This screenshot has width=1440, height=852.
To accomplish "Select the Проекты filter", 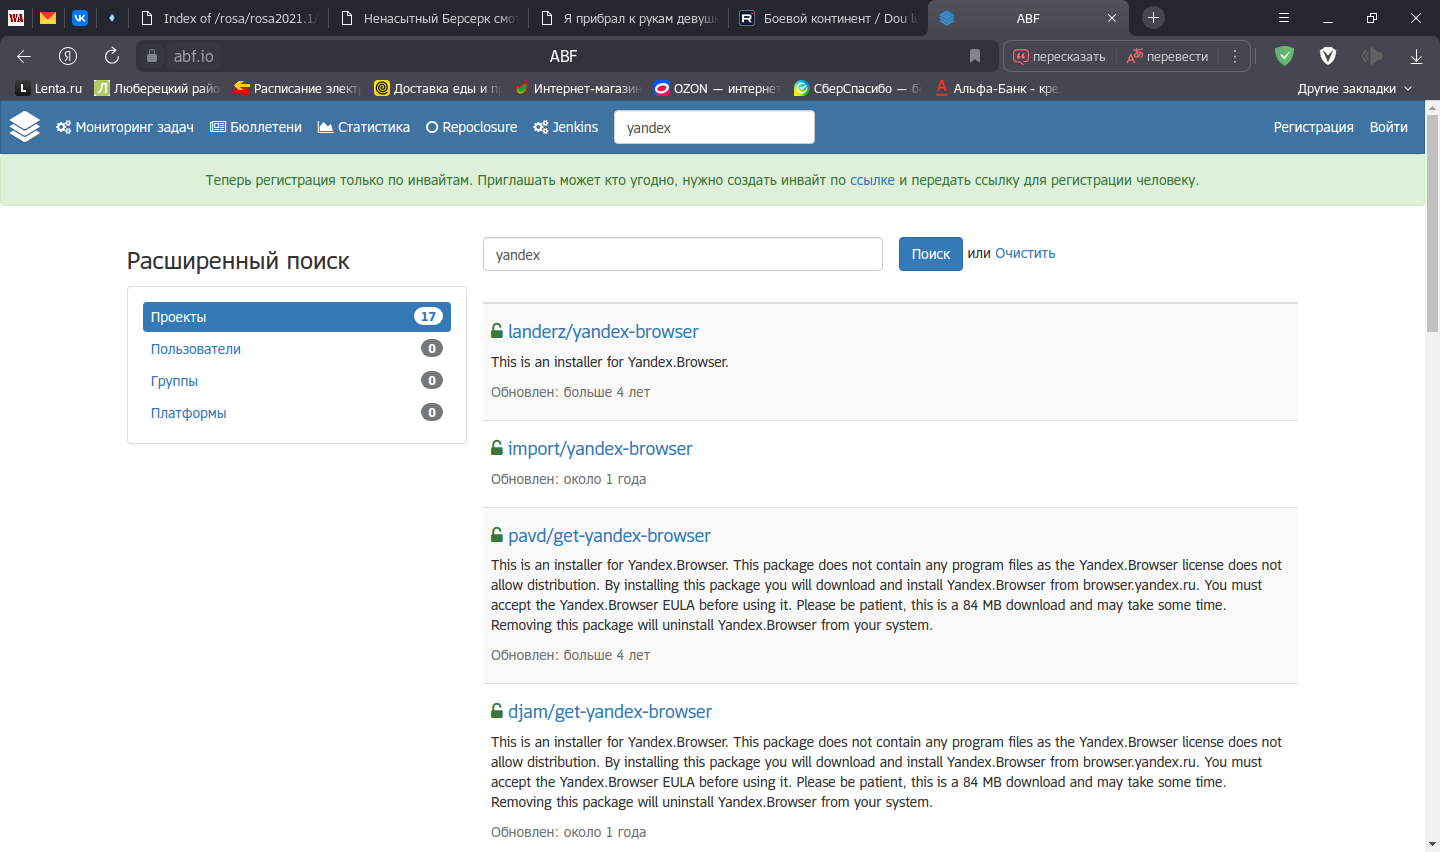I will tap(297, 317).
